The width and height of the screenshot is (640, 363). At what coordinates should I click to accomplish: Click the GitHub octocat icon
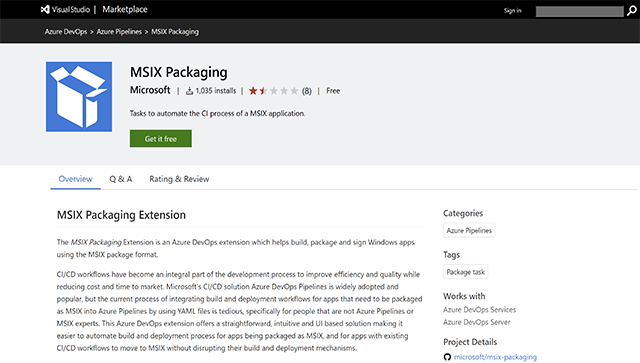(x=447, y=357)
